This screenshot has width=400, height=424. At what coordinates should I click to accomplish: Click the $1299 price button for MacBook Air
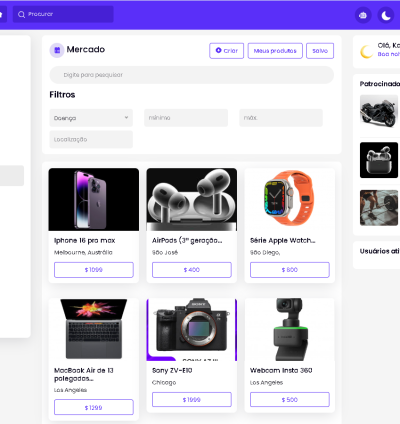pyautogui.click(x=94, y=407)
